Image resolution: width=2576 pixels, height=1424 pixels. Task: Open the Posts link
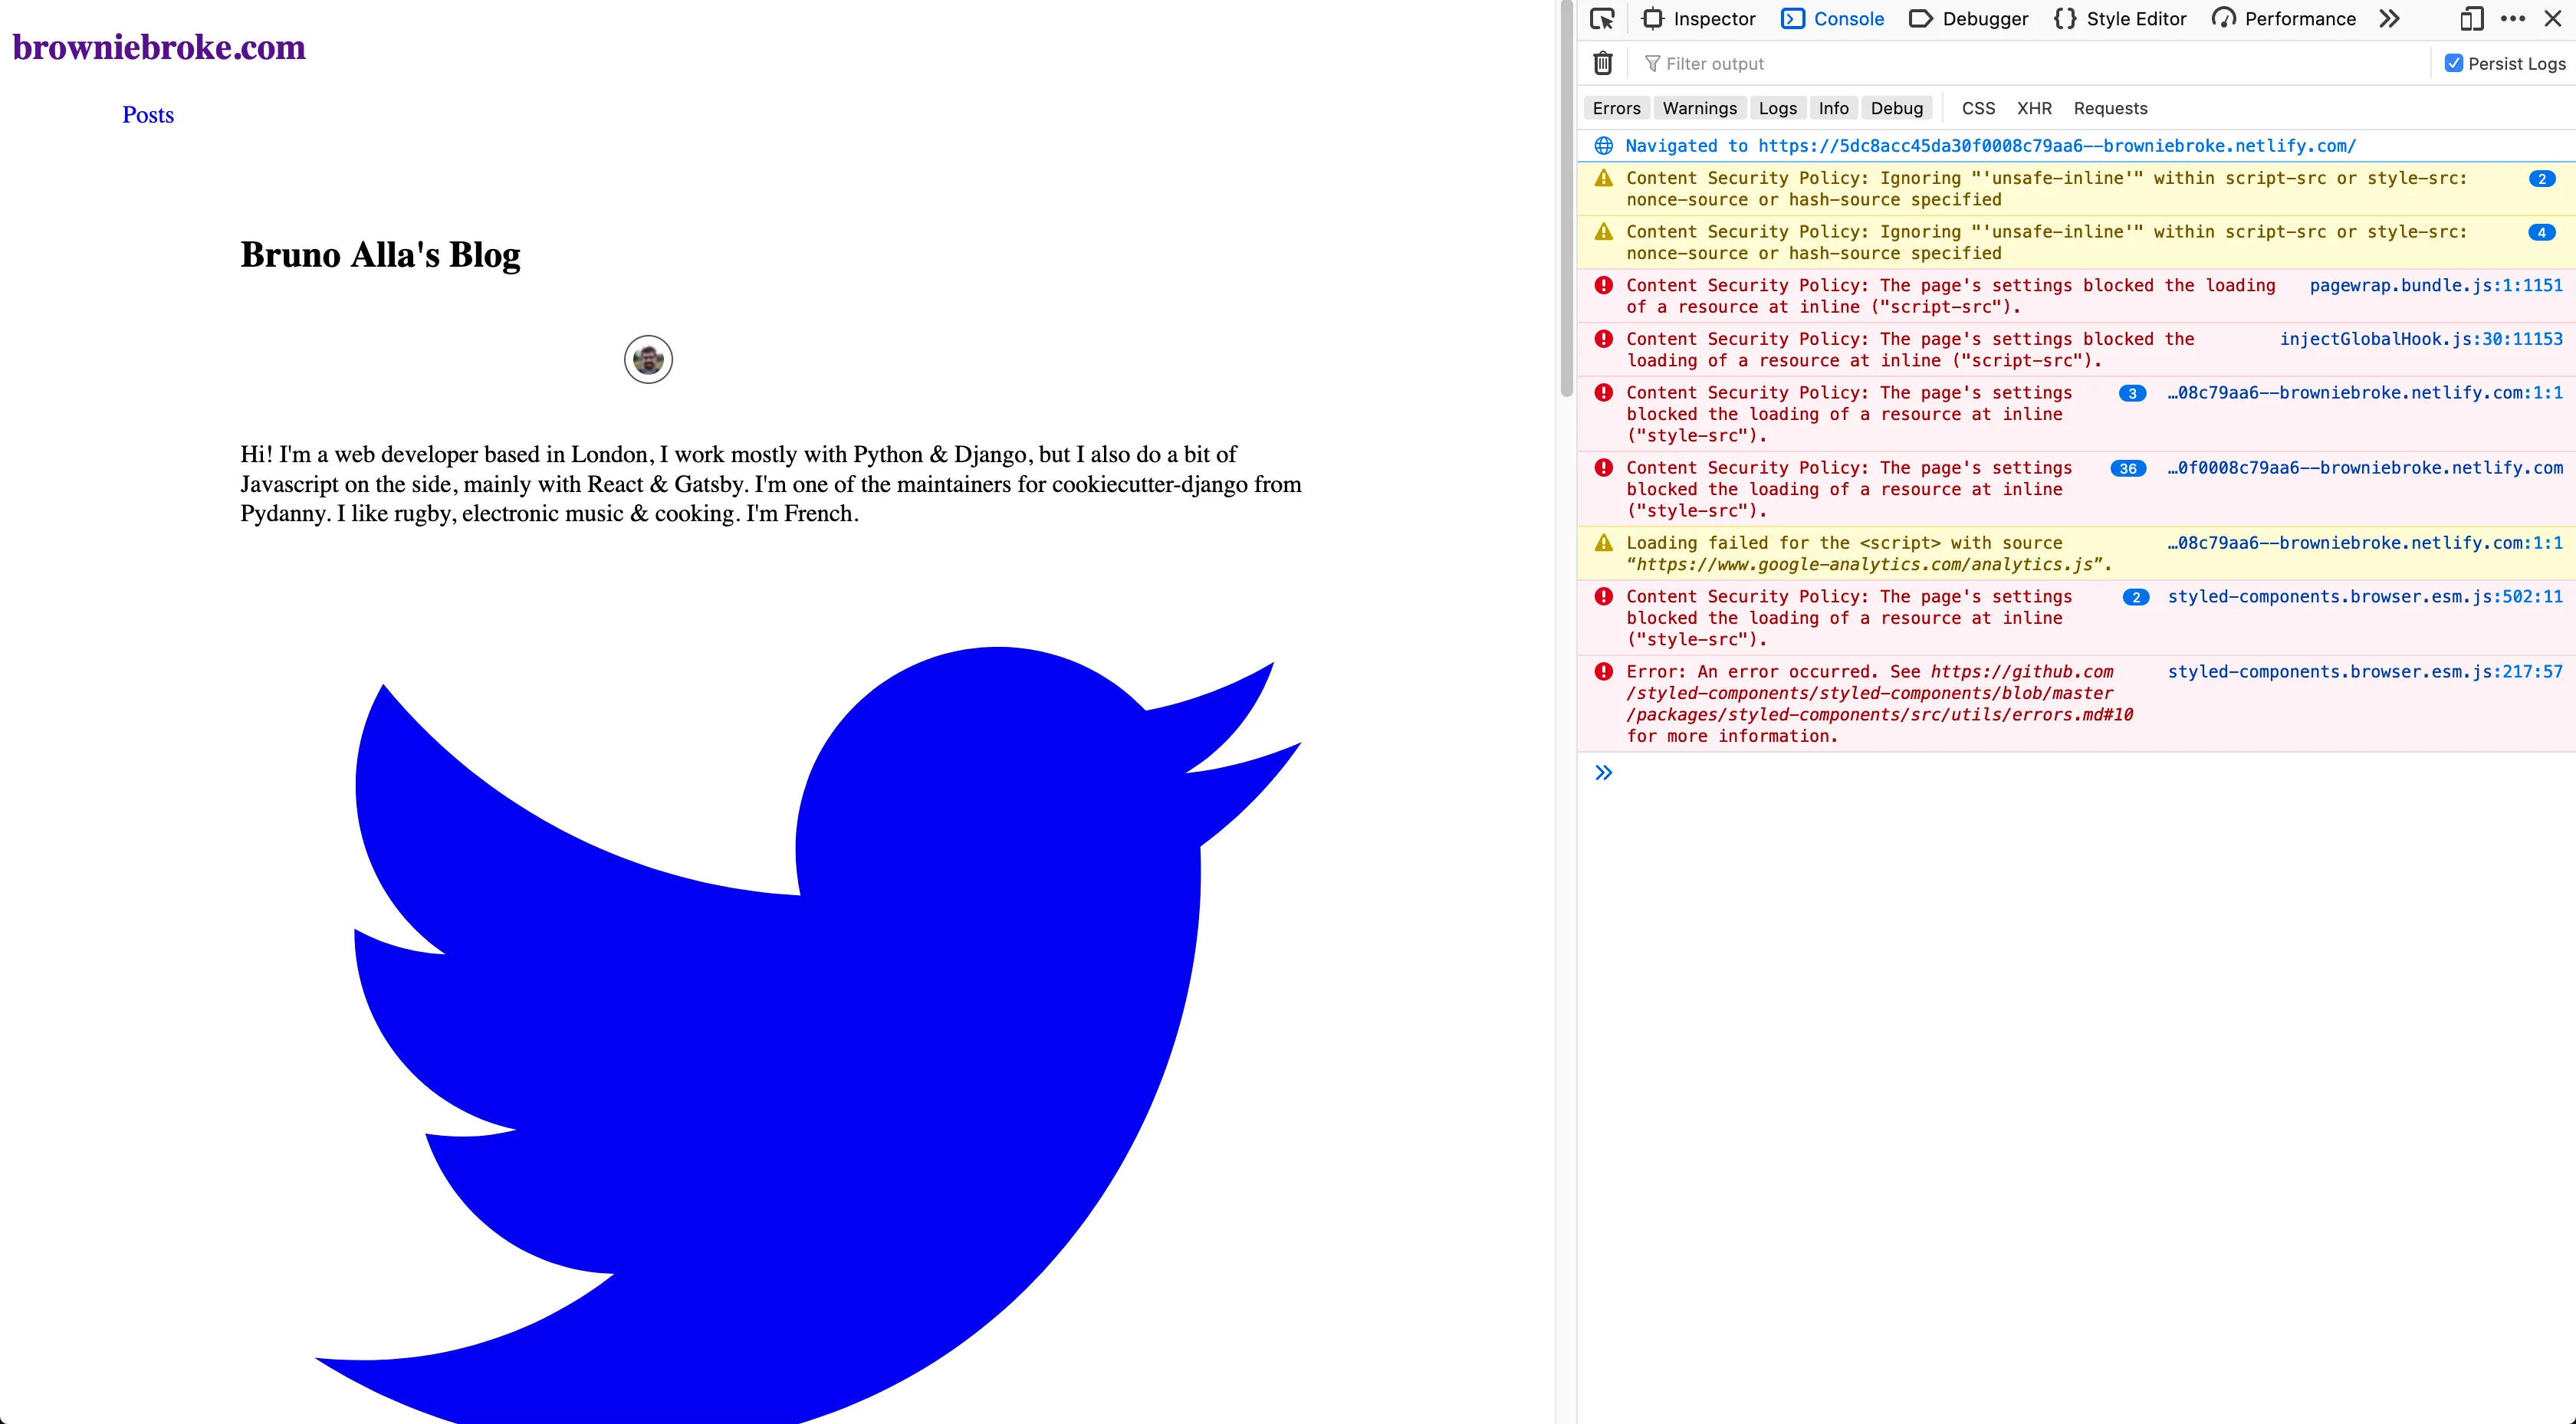tap(148, 115)
